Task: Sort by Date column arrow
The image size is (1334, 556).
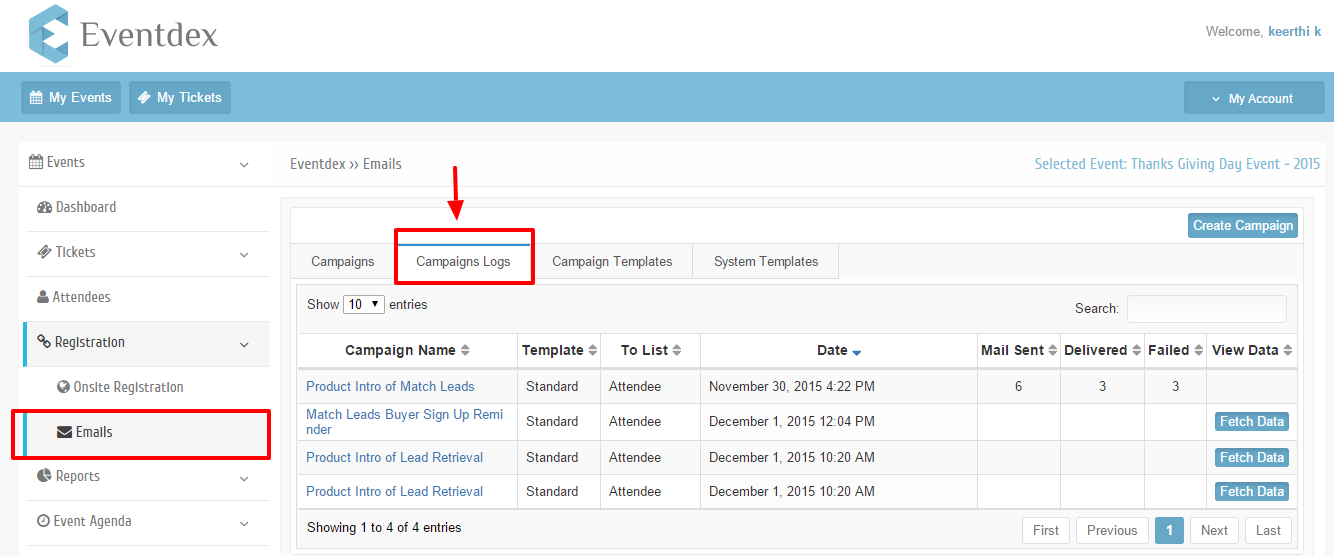Action: coord(857,352)
